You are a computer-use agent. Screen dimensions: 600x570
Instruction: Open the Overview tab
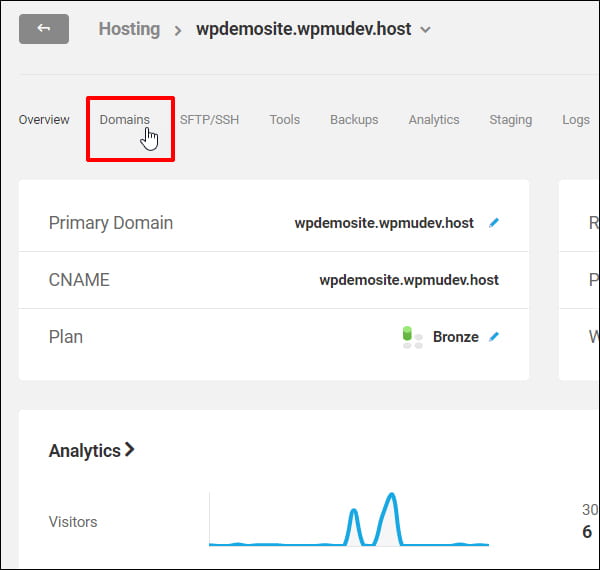point(44,120)
